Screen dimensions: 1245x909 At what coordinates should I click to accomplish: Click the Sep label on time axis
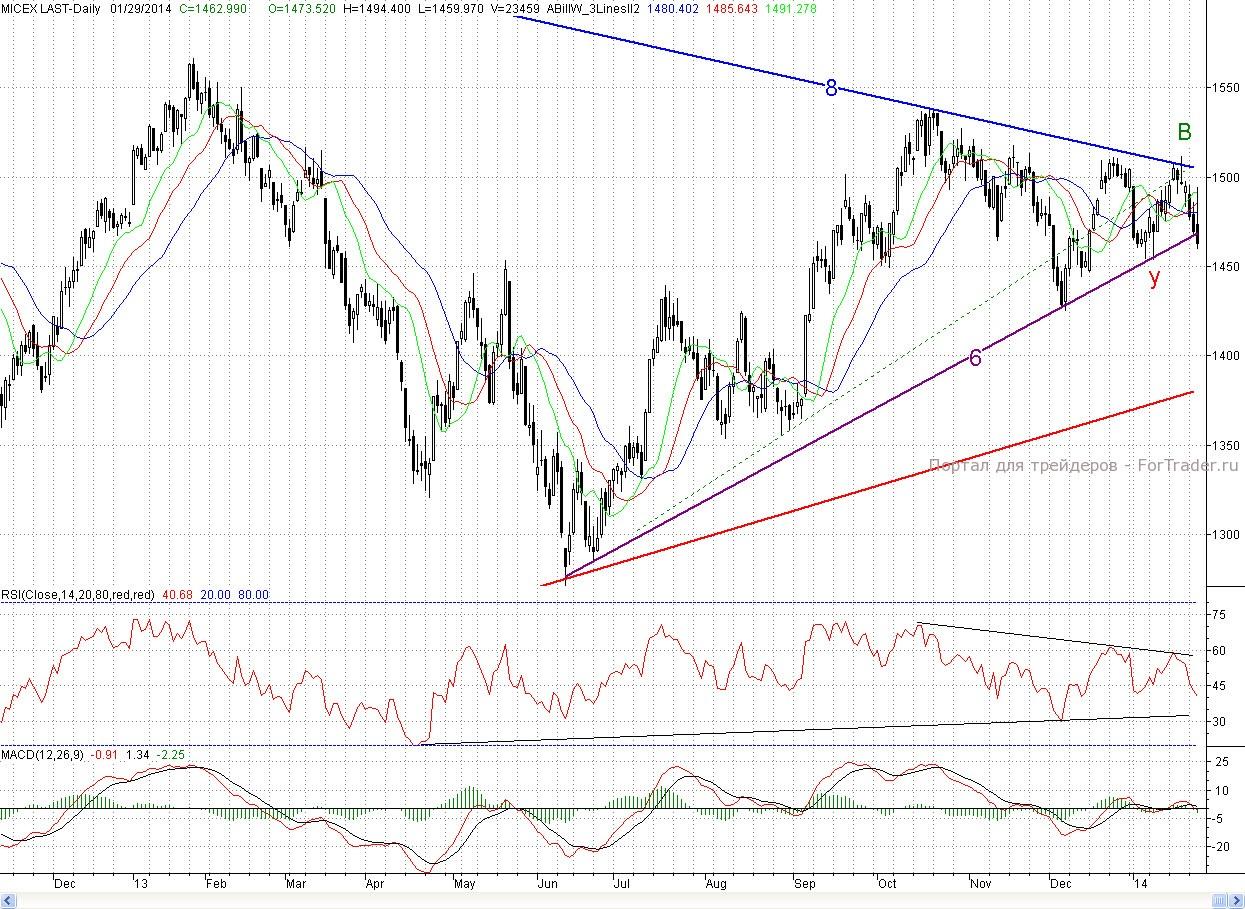[x=804, y=884]
